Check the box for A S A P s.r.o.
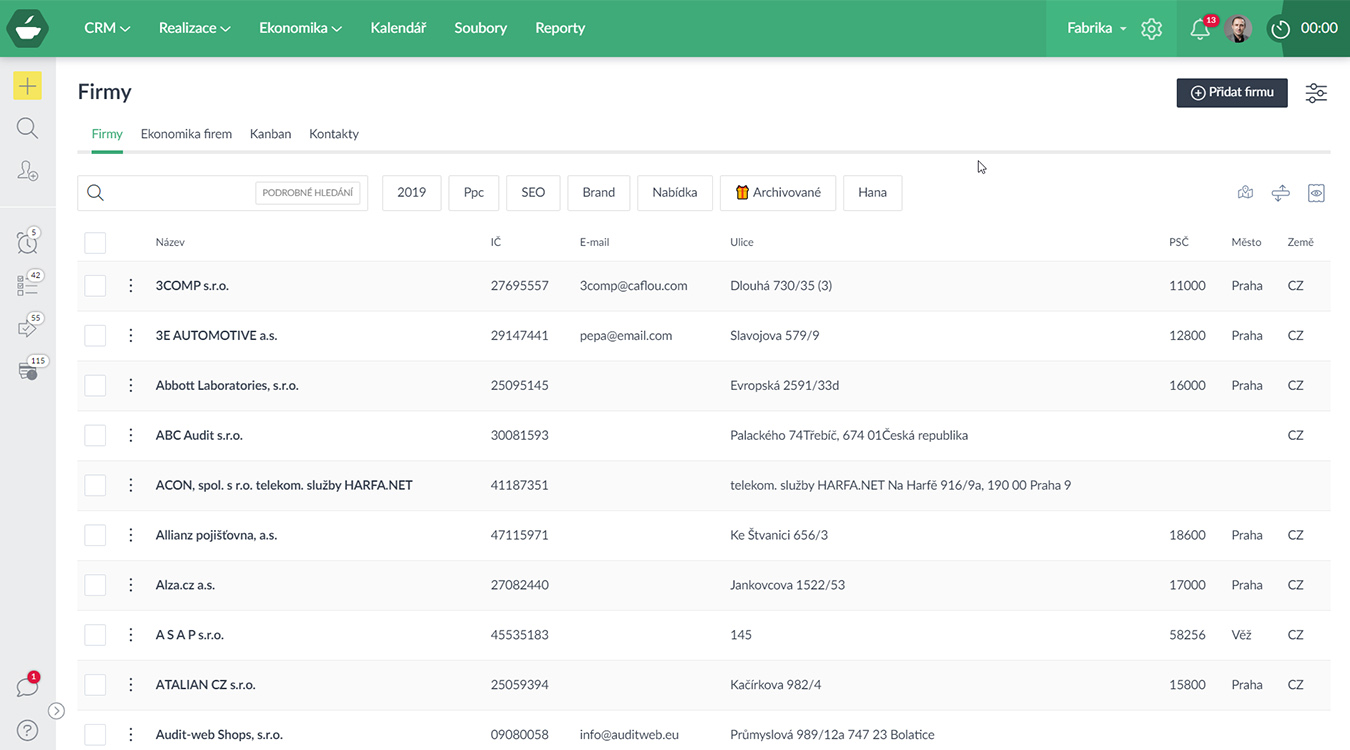Image resolution: width=1350 pixels, height=750 pixels. (x=95, y=636)
